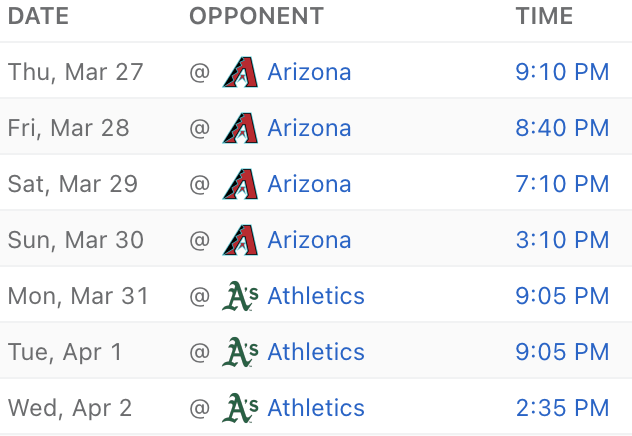
Task: Open Arizona team link for Thu, Mar 27
Action: click(x=309, y=72)
